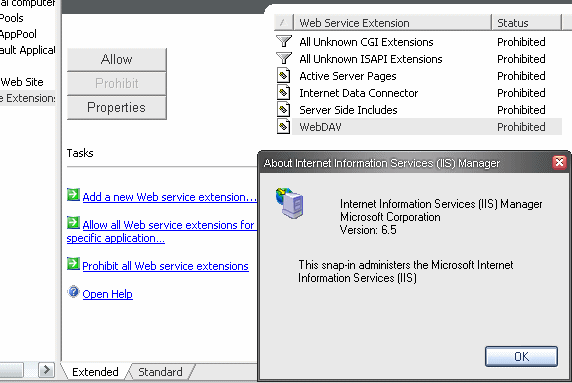Click the Microsoft Corporation text
Viewport: 572px width, 383px height.
(x=390, y=217)
